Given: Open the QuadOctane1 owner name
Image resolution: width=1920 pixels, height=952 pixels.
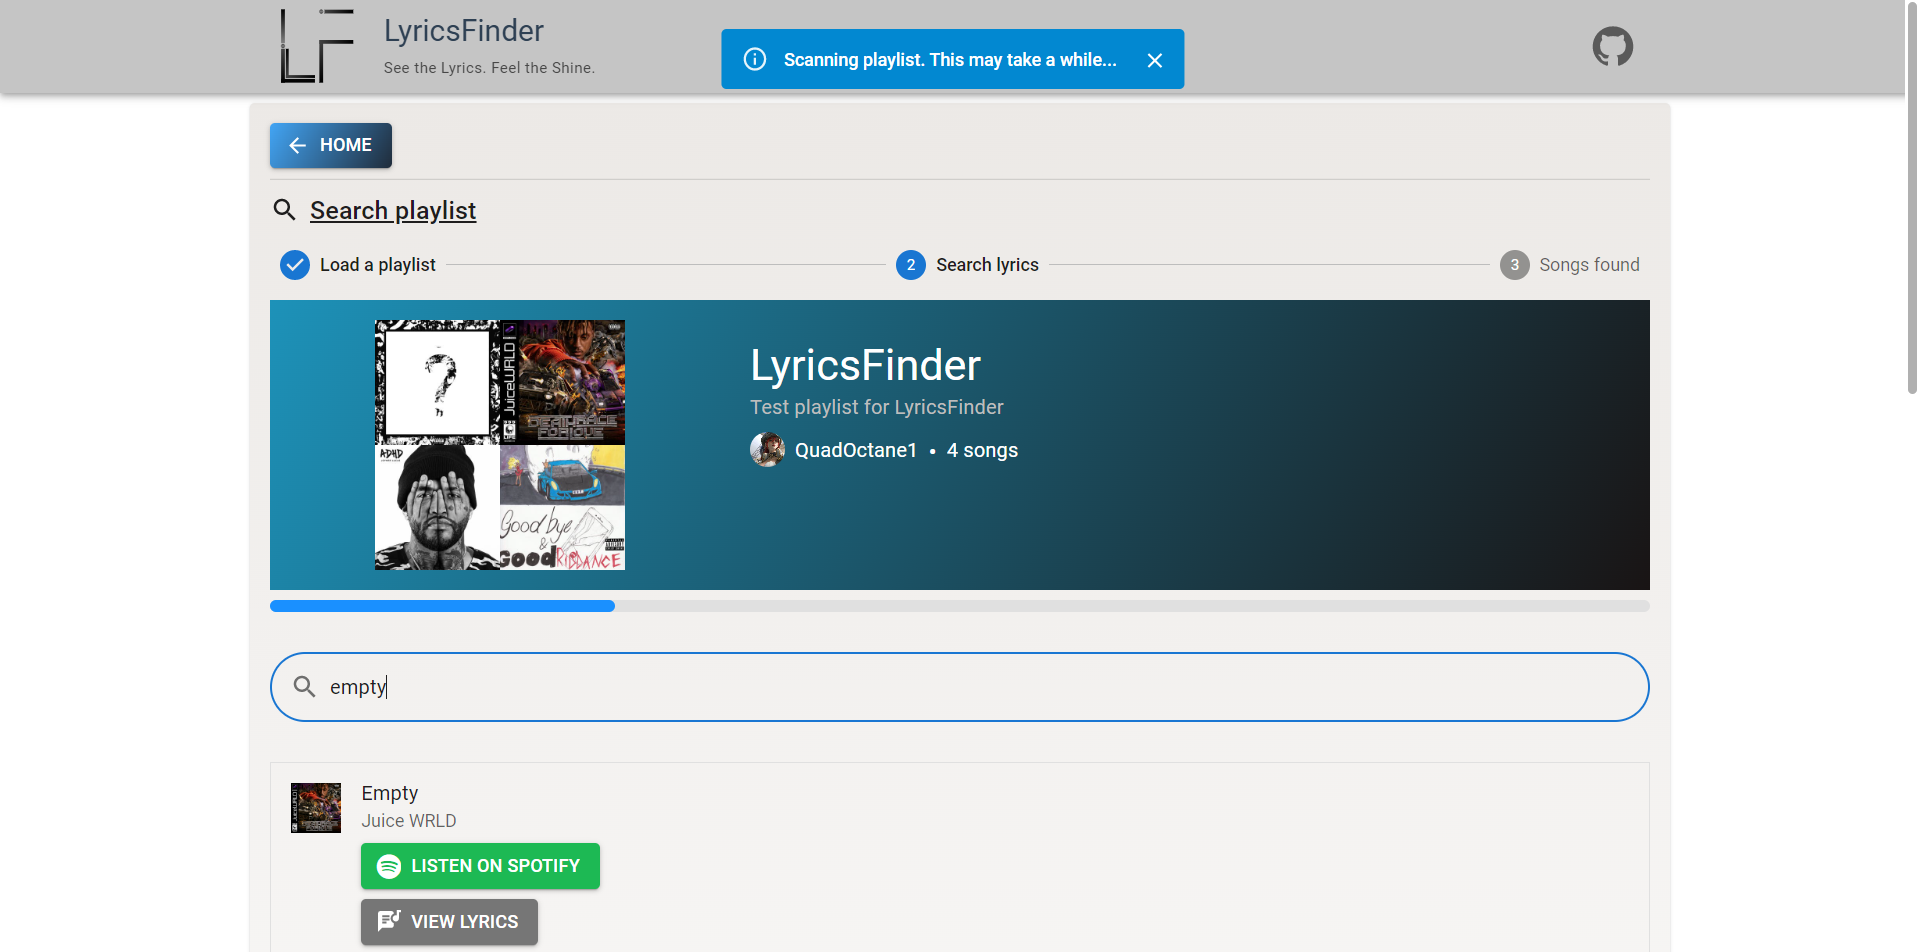Looking at the screenshot, I should point(856,450).
